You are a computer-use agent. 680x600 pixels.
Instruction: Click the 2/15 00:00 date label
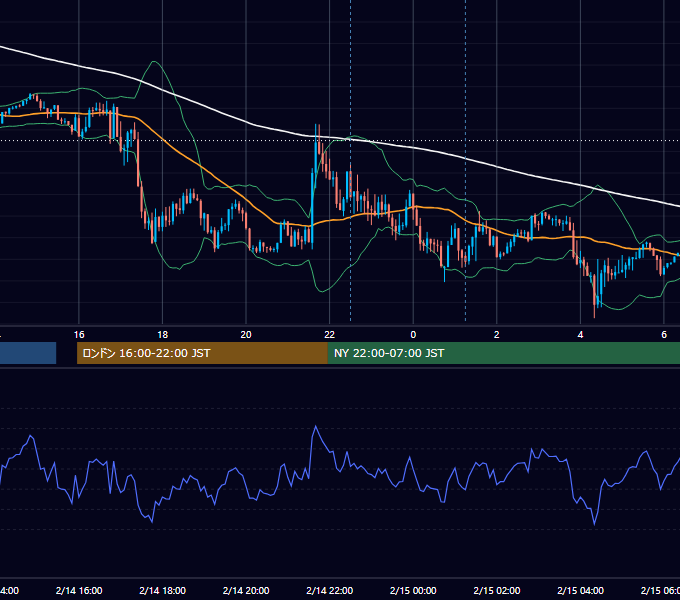(x=413, y=590)
